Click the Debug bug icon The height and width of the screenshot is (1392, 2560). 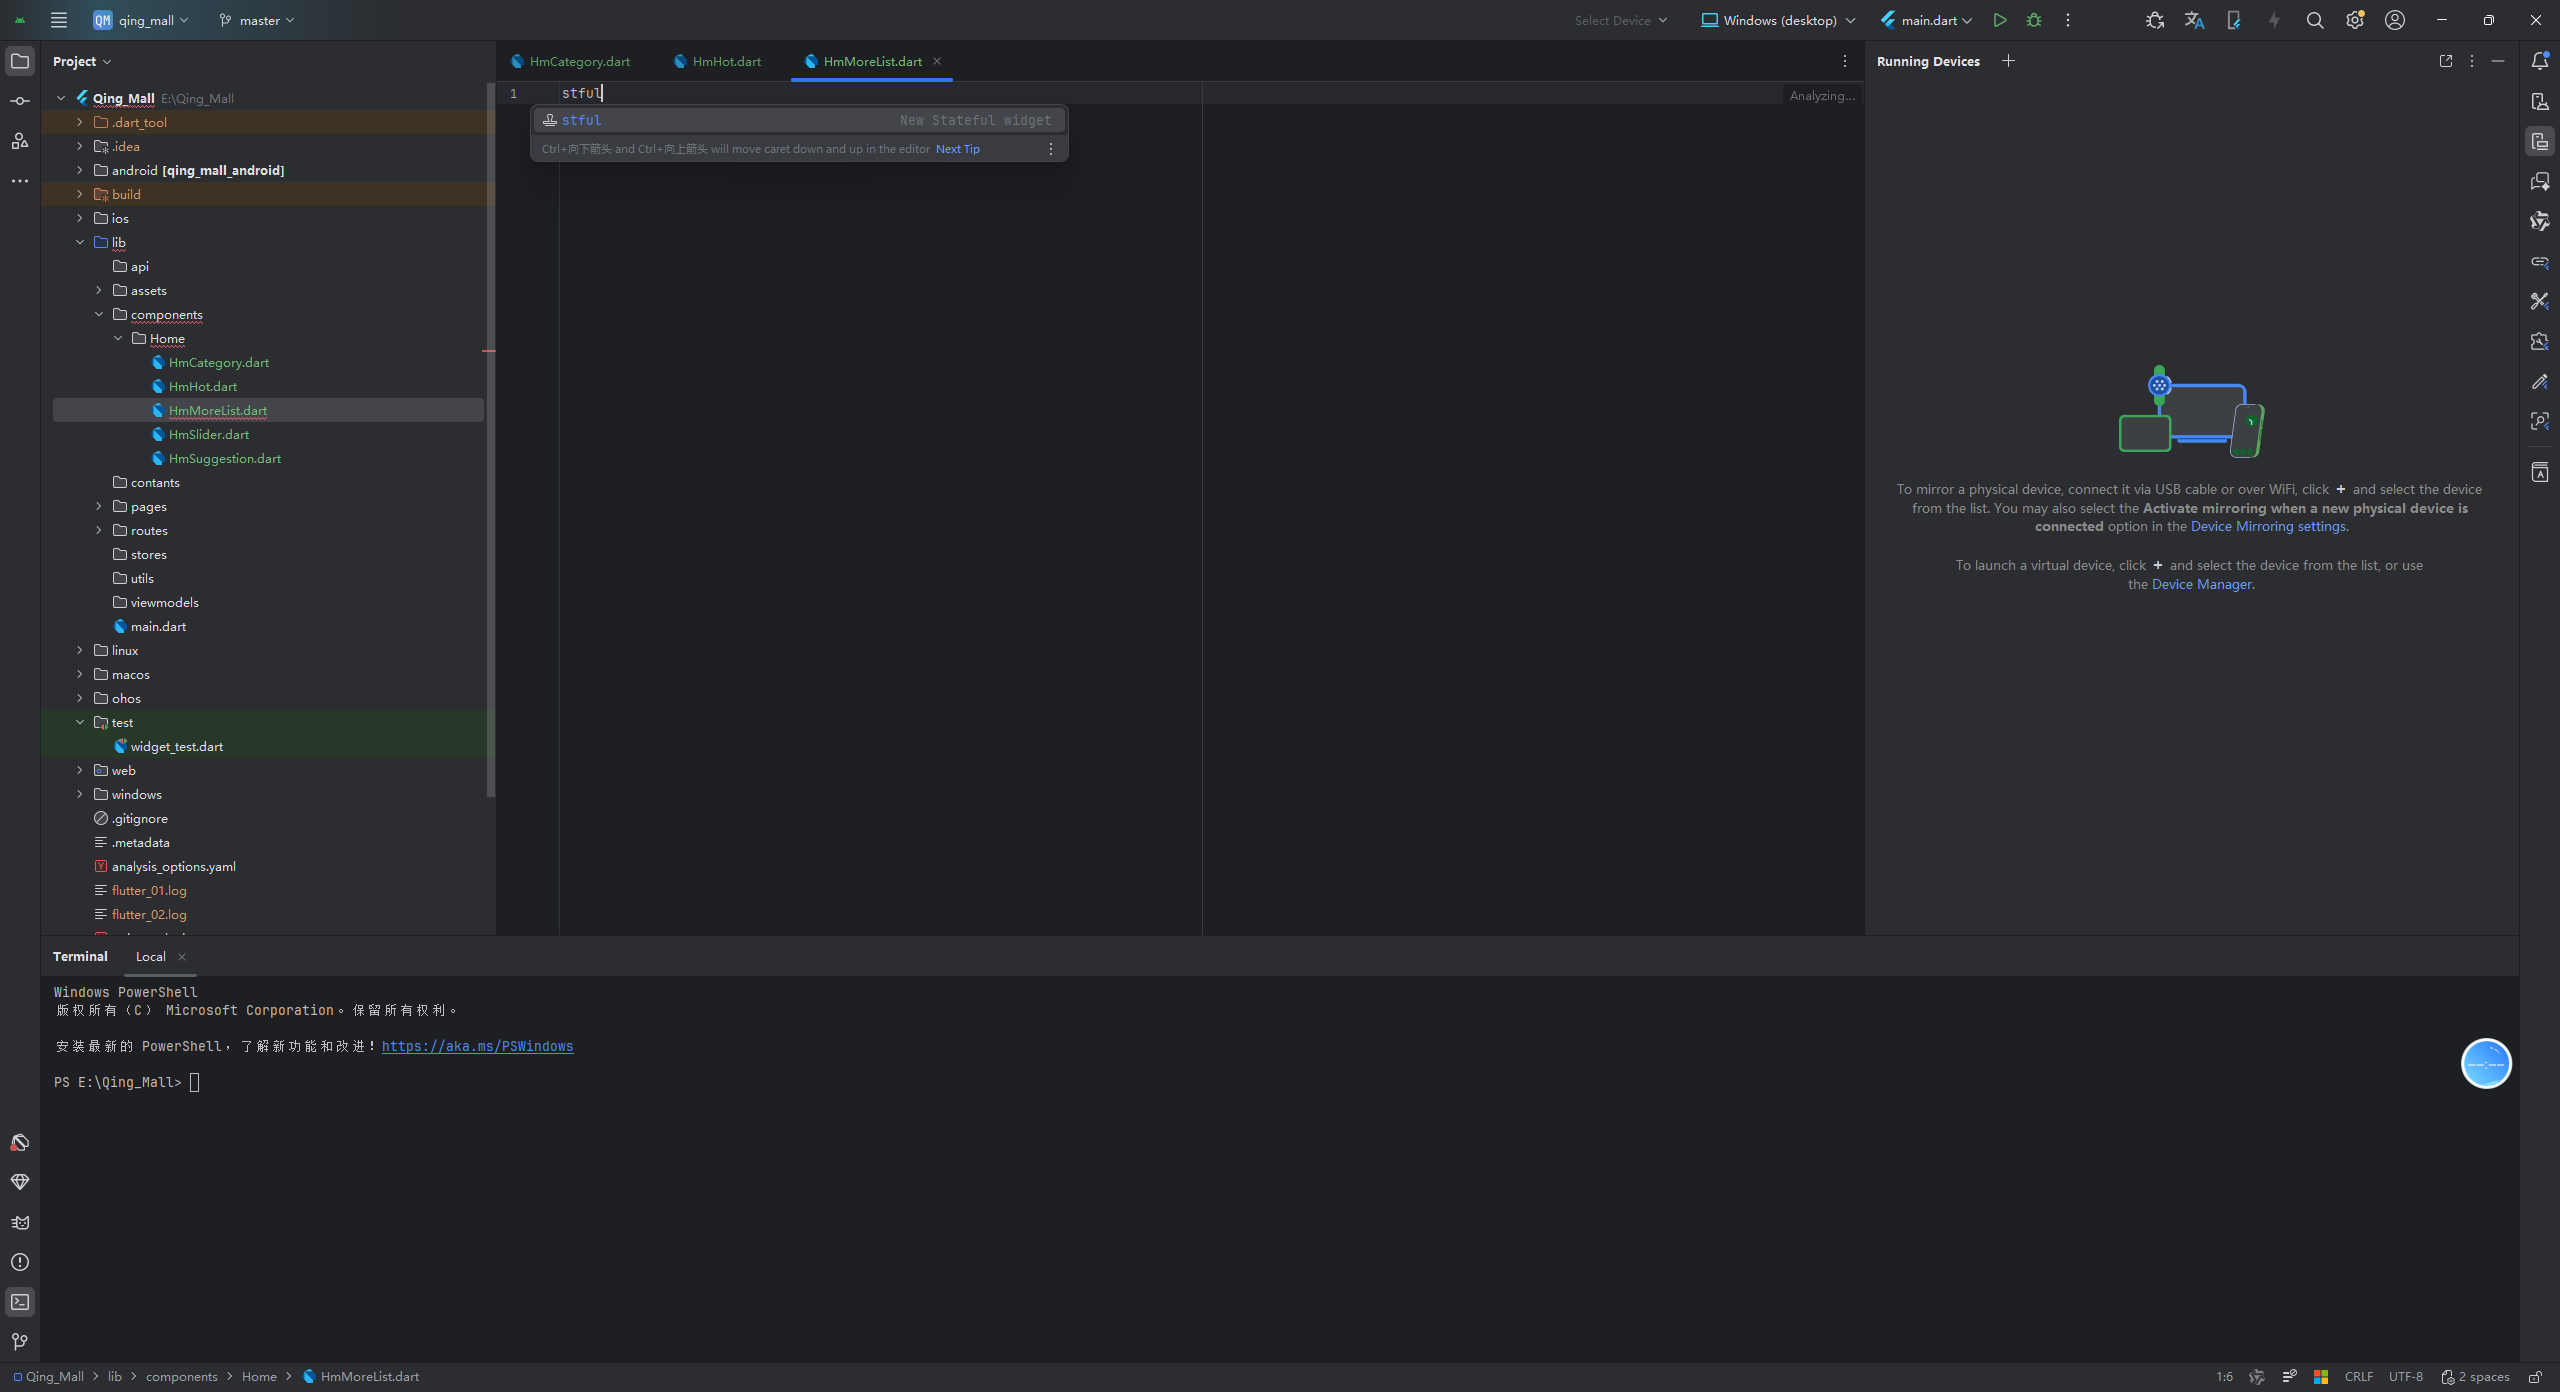click(2034, 20)
